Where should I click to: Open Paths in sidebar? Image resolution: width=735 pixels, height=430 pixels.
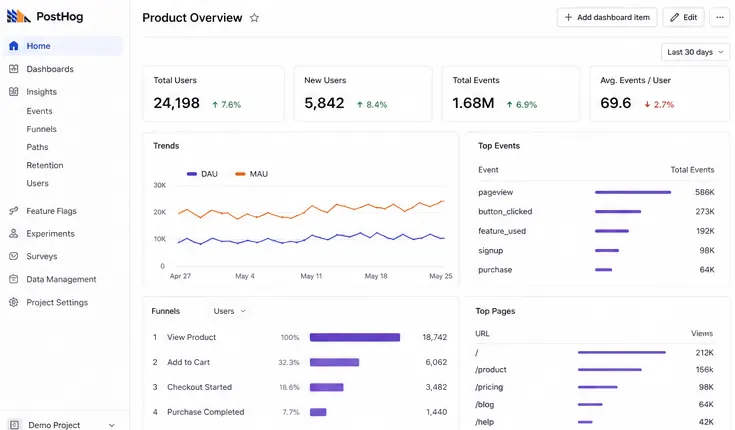(38, 147)
